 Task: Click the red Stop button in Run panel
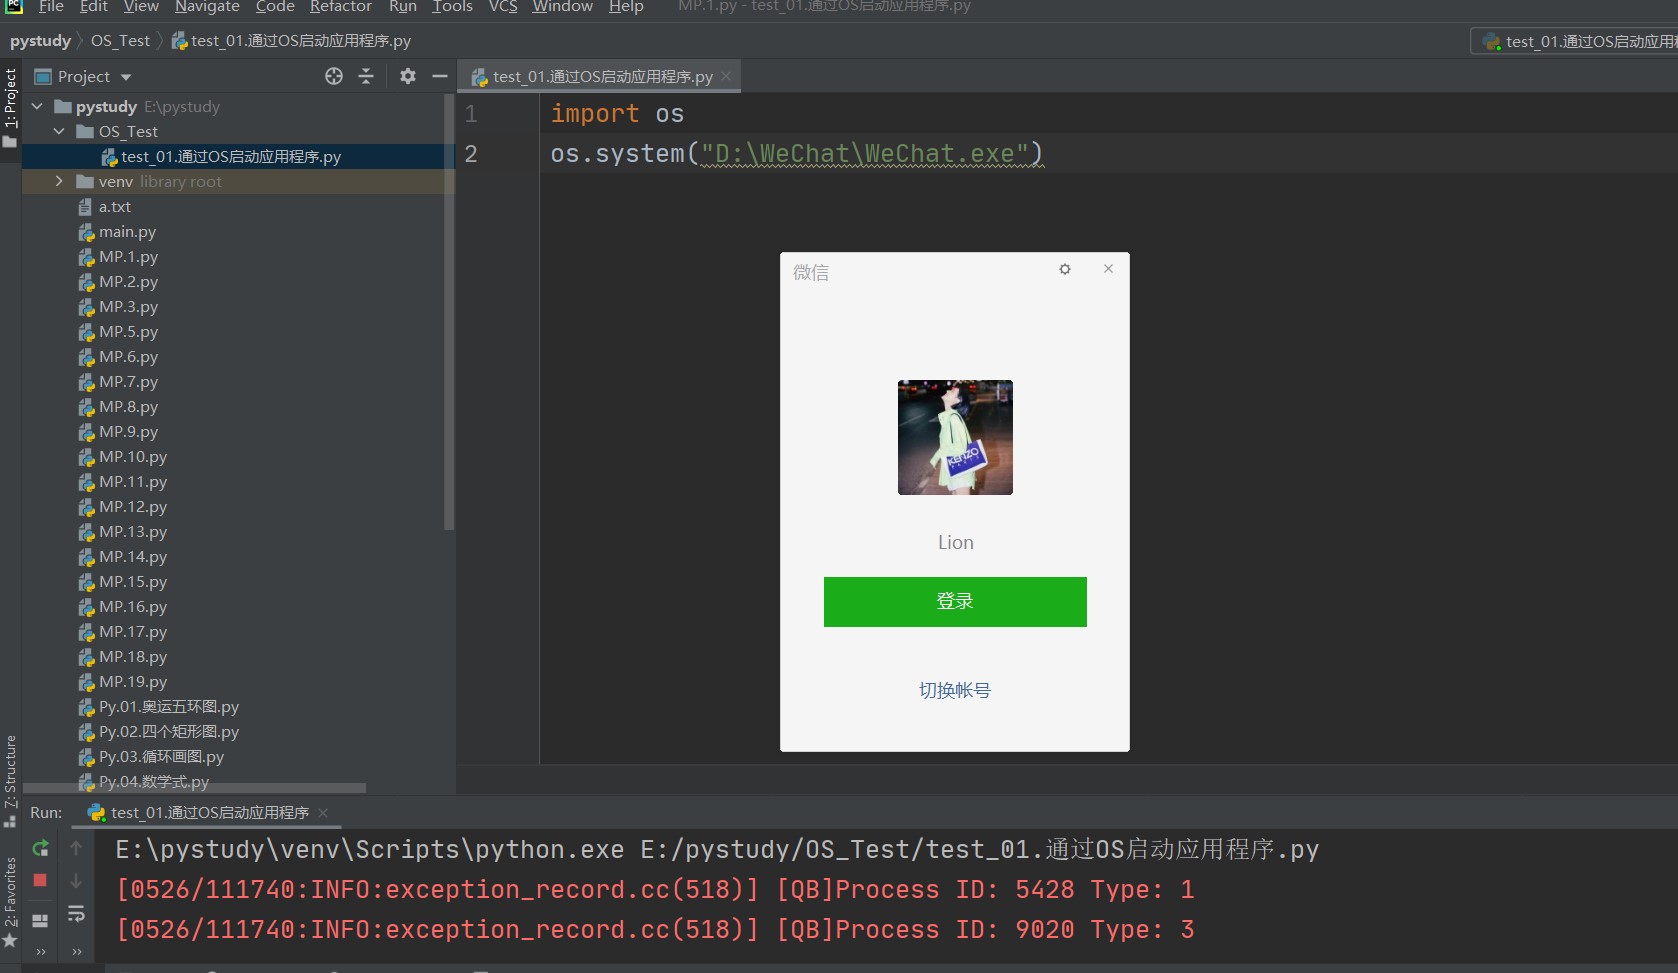point(40,880)
